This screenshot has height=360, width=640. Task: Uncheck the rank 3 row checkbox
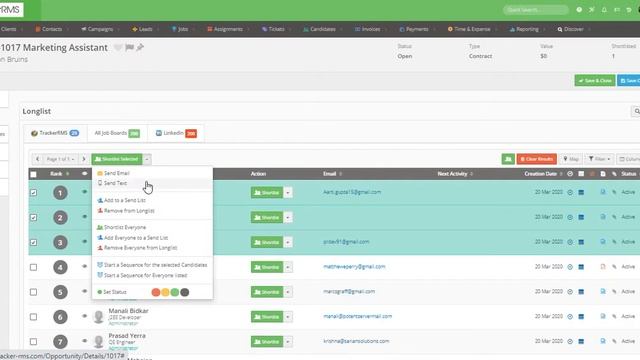[33, 242]
